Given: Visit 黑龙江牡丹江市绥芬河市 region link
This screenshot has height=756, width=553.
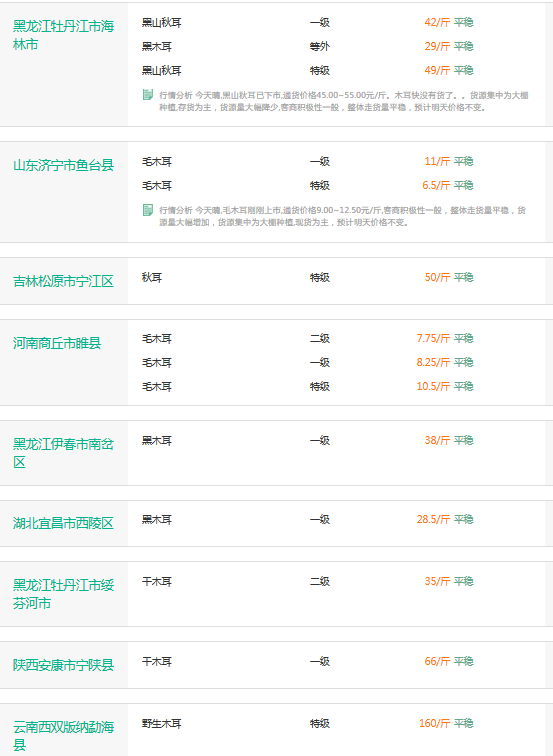Looking at the screenshot, I should (63, 594).
